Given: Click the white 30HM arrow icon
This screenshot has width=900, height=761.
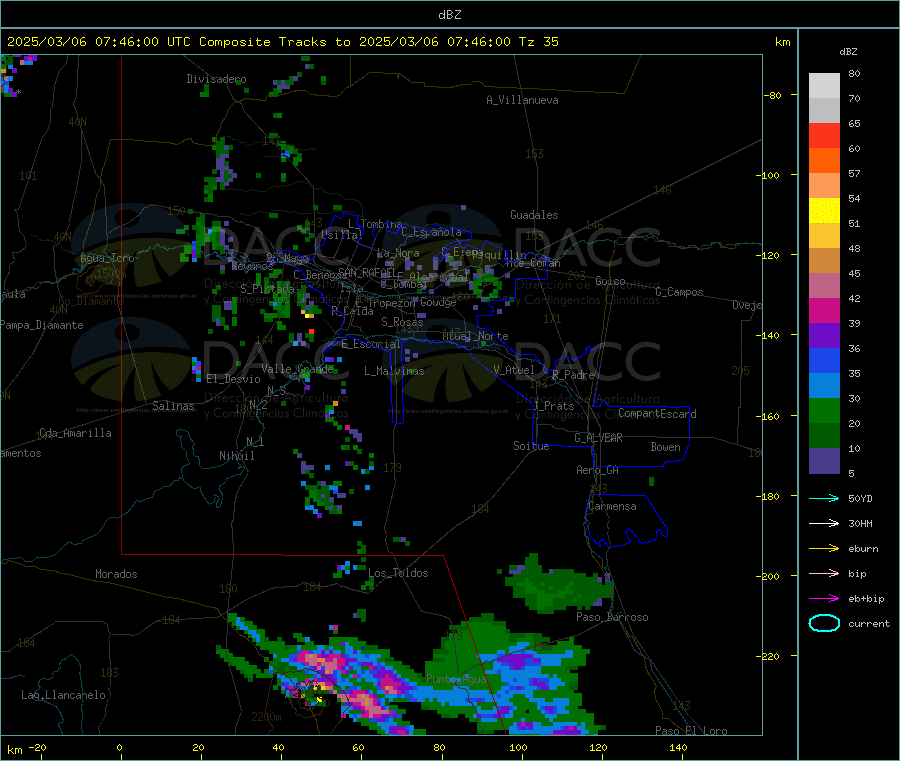Looking at the screenshot, I should (x=824, y=523).
